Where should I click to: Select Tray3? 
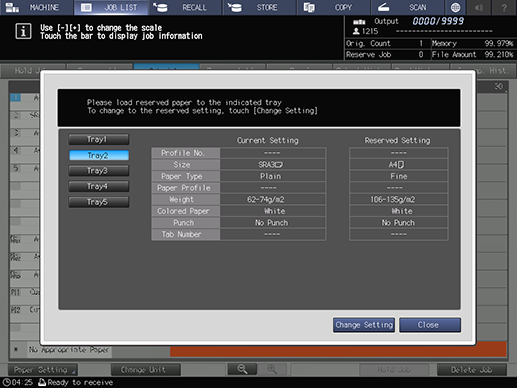pos(99,171)
